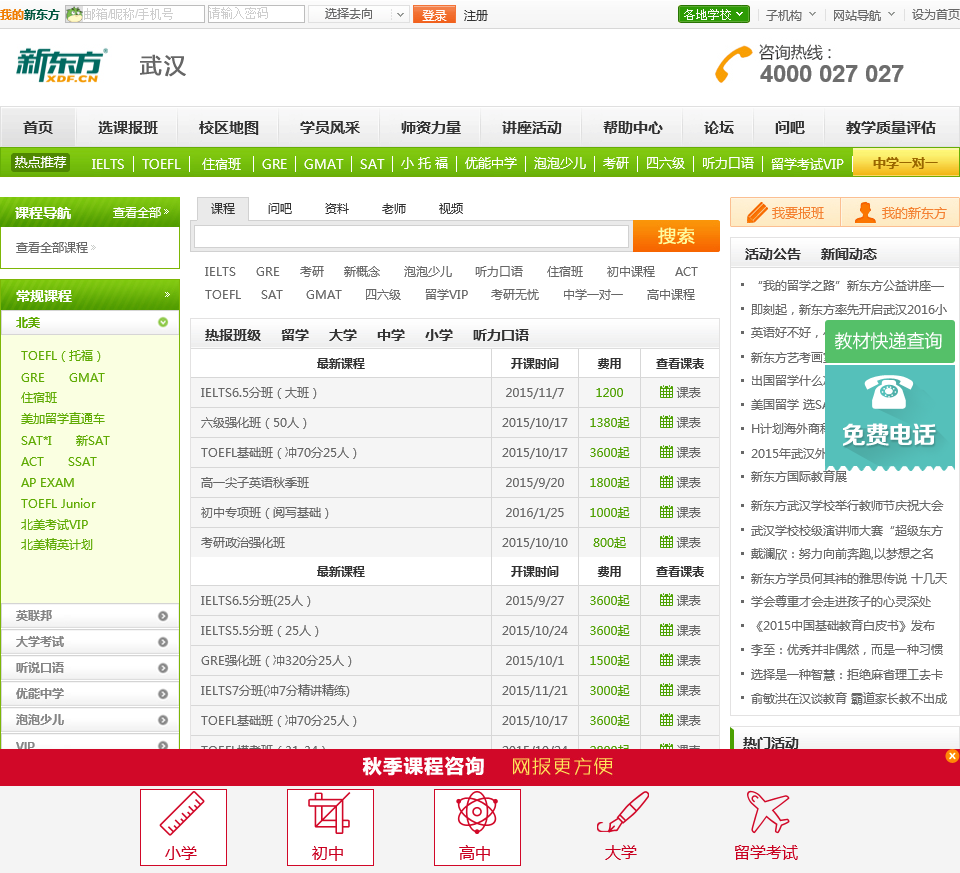Click the 邮箱/昵称/手机号 login field
Viewport: 960px width, 873px height.
pos(135,14)
